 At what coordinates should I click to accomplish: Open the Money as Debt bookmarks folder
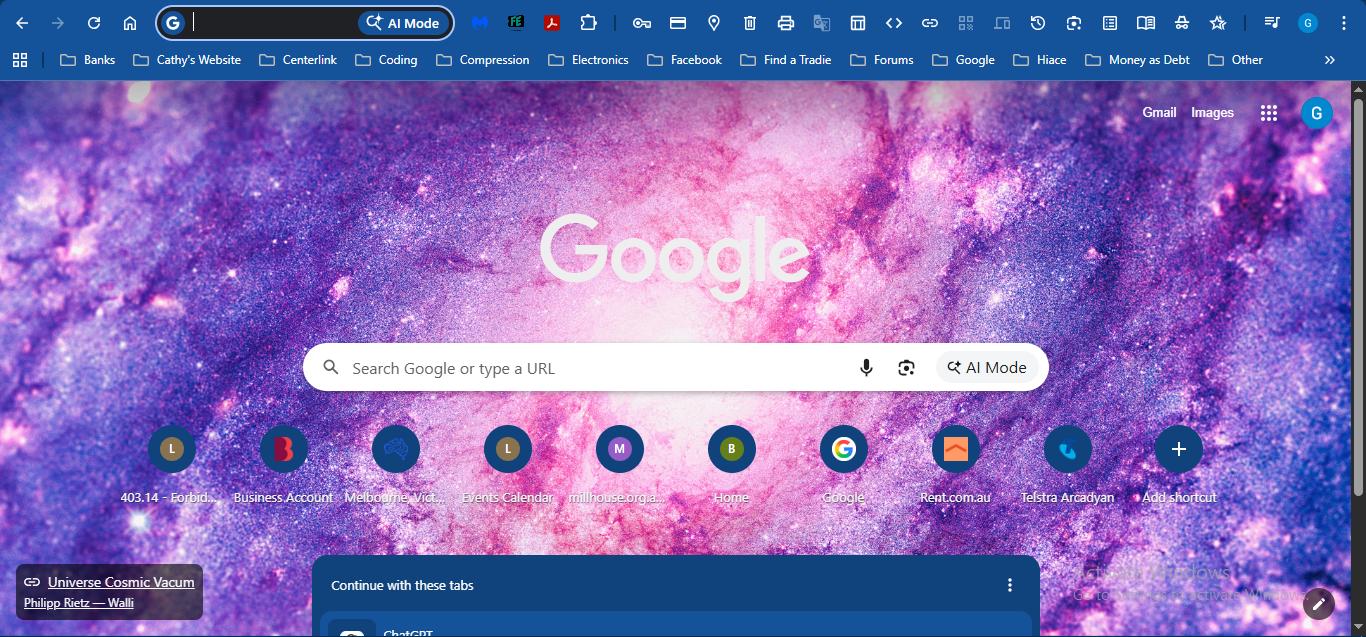tap(1138, 60)
